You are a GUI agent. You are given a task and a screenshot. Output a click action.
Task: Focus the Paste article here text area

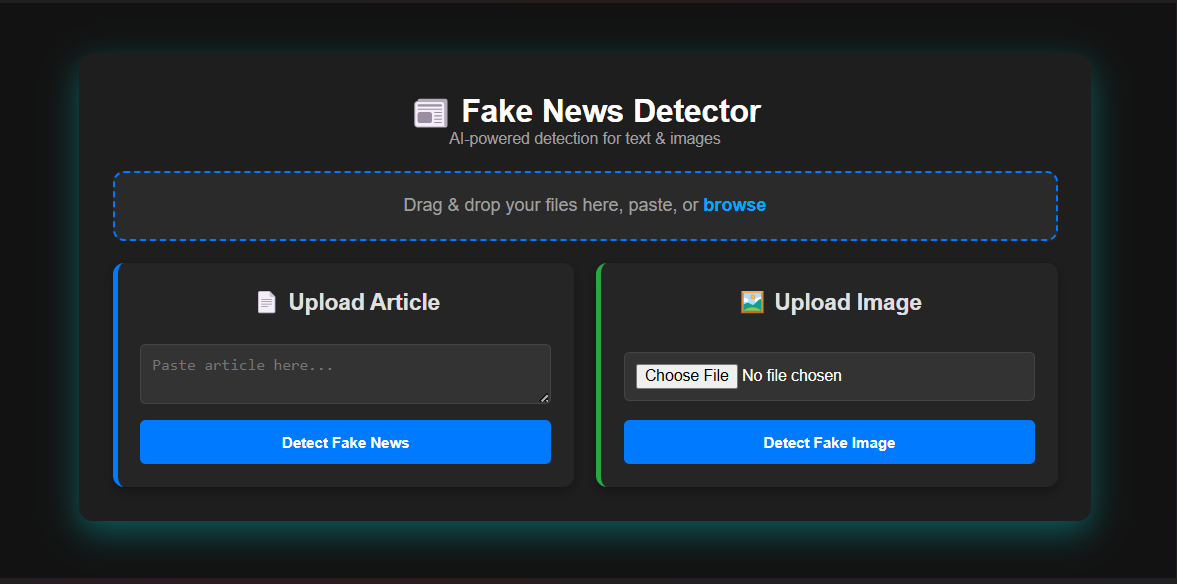click(345, 374)
